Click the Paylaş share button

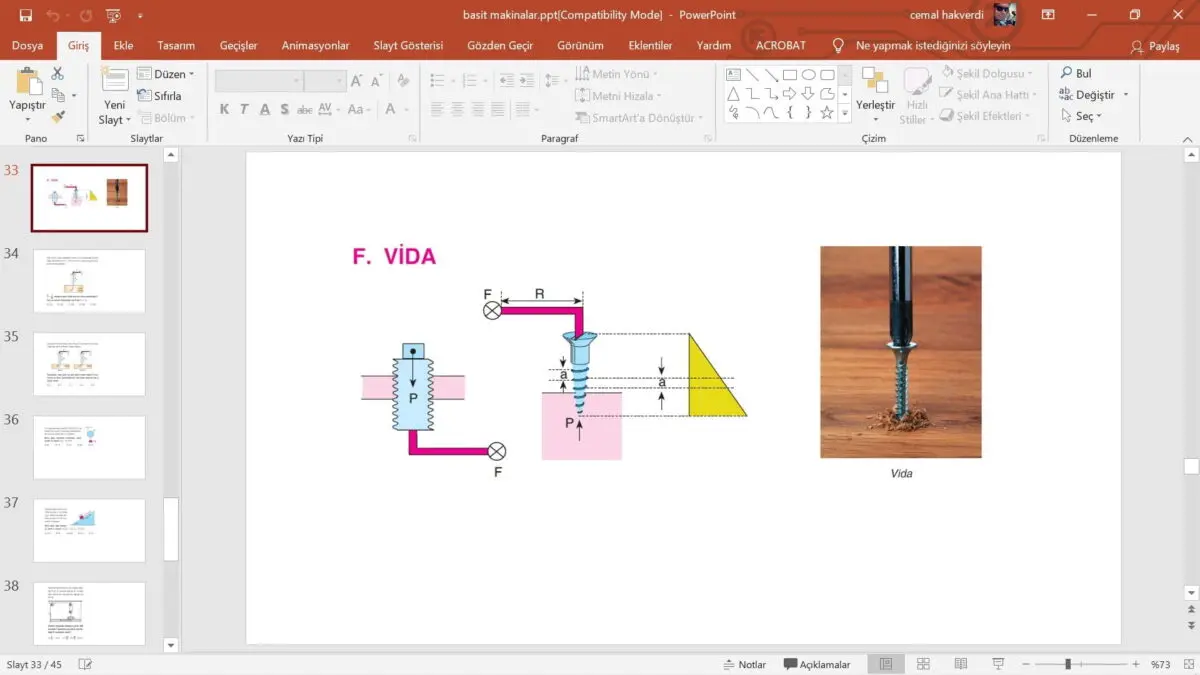[x=1155, y=47]
